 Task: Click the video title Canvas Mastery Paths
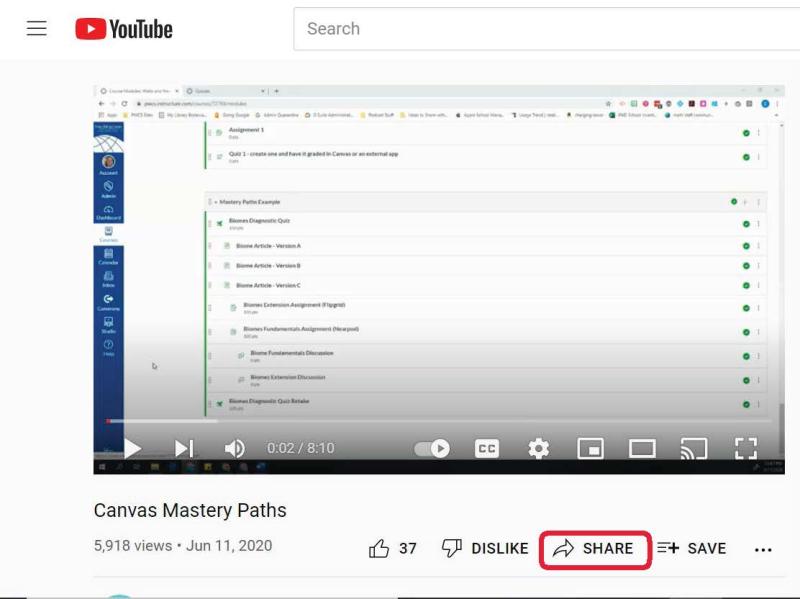(190, 510)
